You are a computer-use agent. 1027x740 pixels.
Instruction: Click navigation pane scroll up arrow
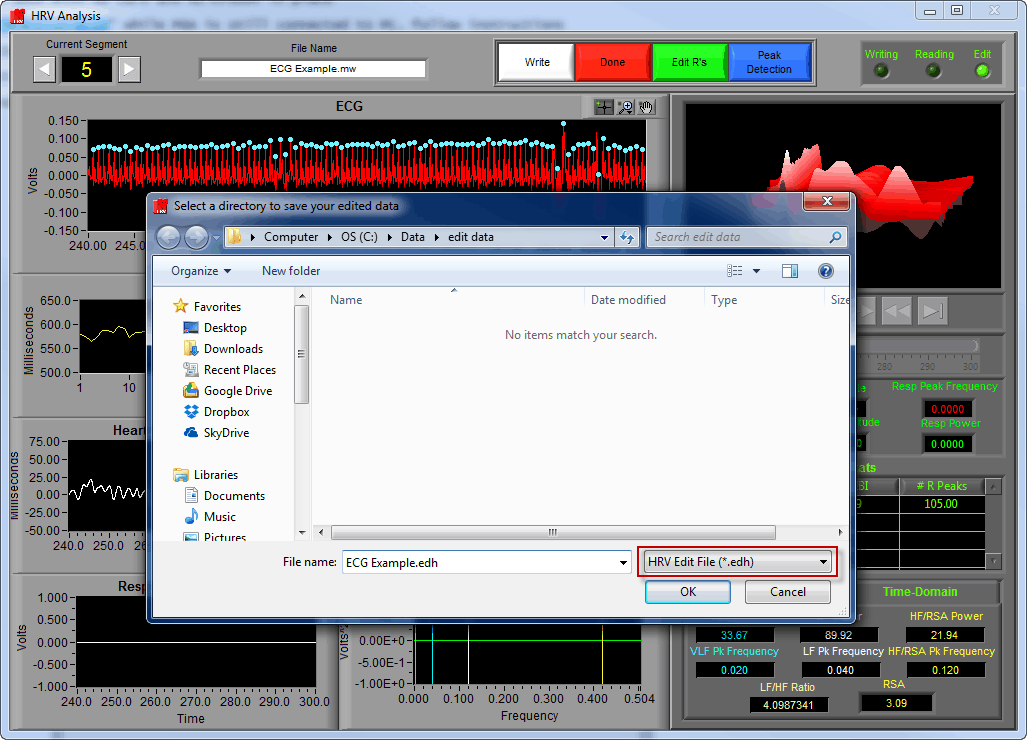click(302, 297)
